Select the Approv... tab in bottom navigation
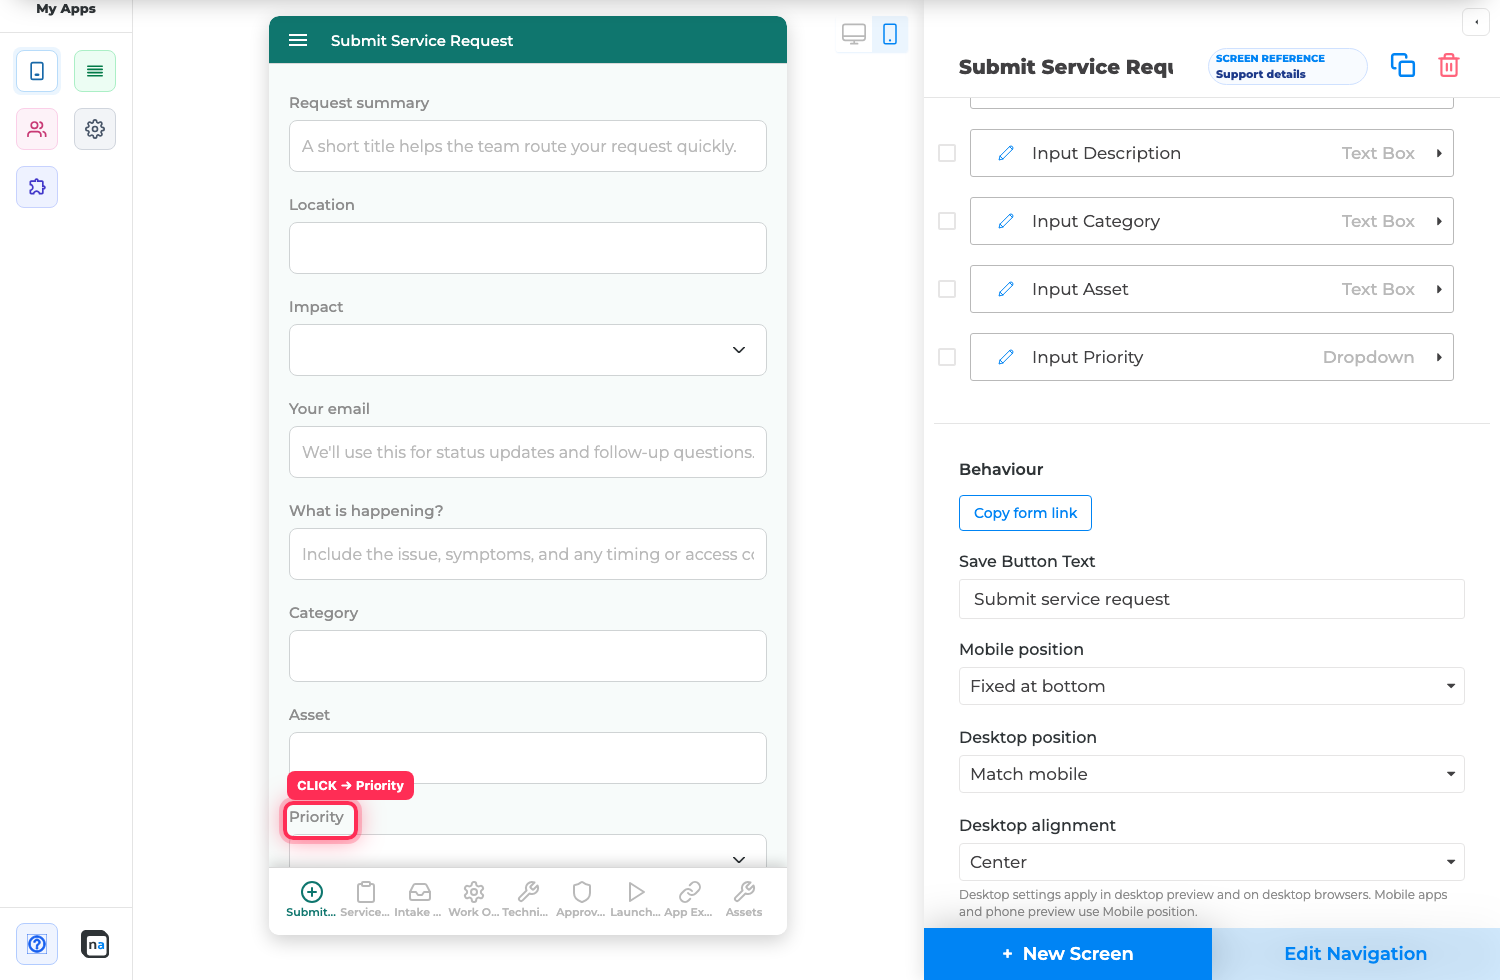The image size is (1500, 980). coord(581,898)
